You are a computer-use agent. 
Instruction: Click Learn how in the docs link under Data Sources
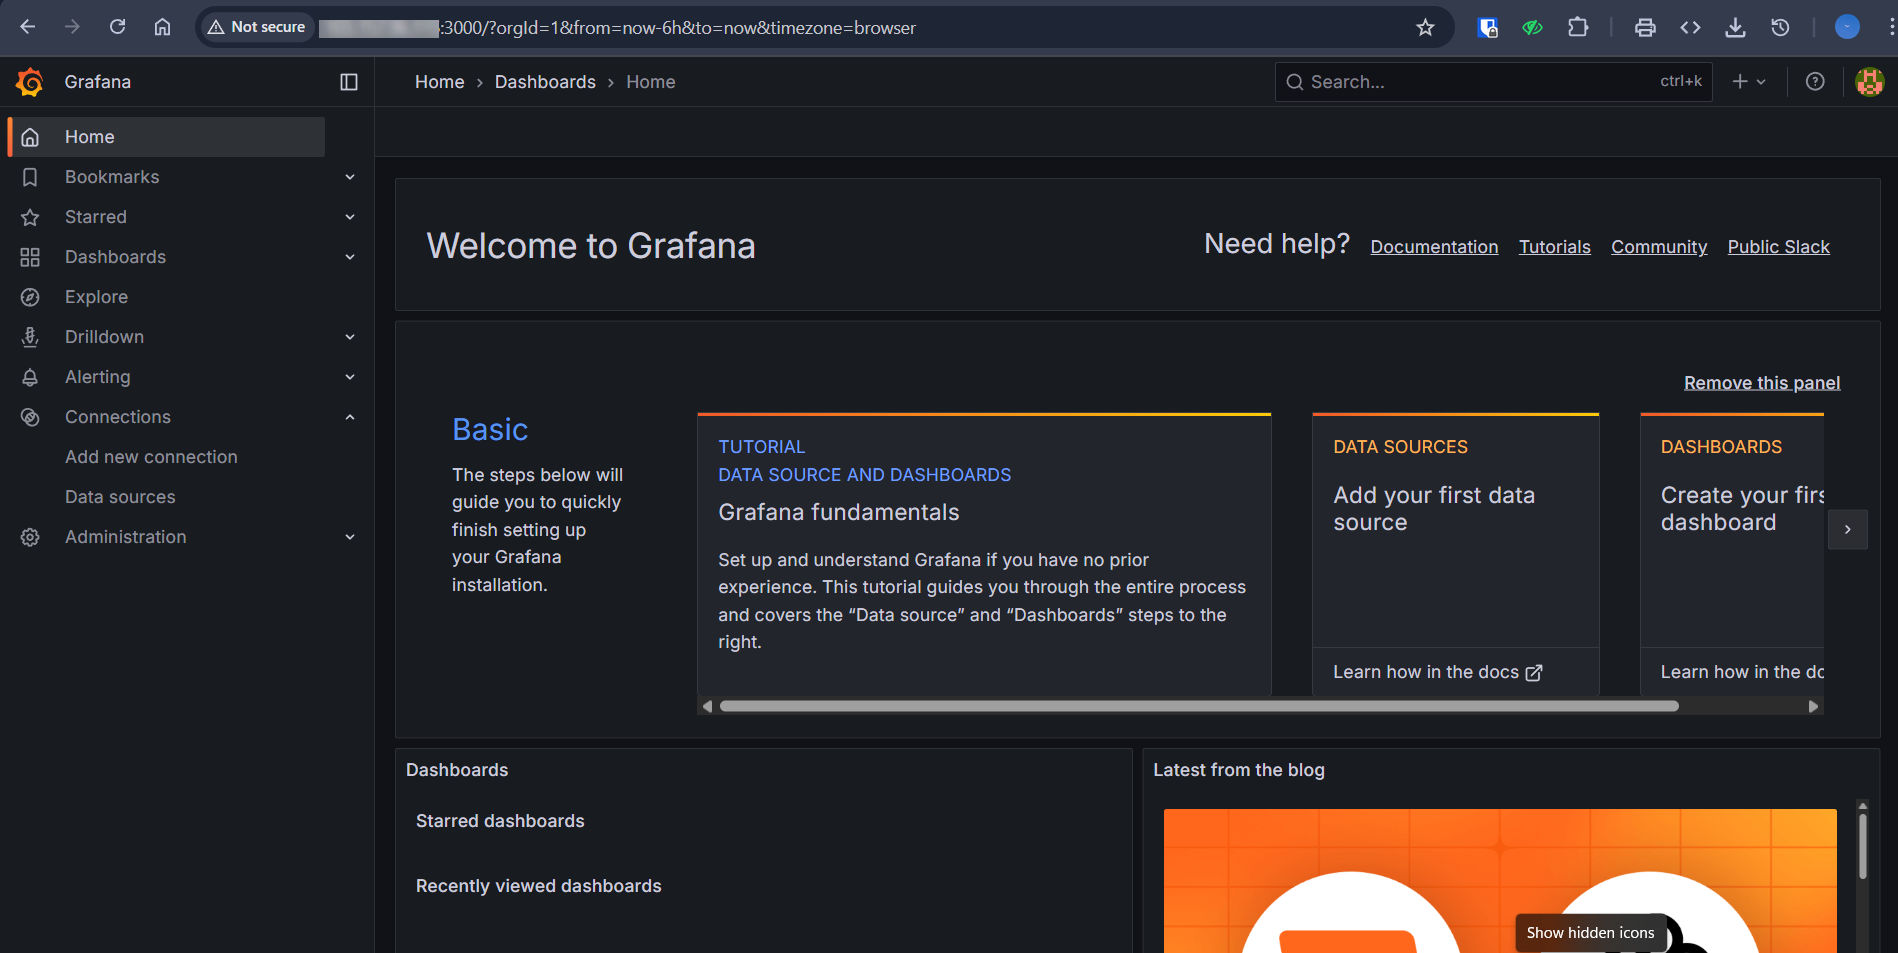pyautogui.click(x=1437, y=672)
